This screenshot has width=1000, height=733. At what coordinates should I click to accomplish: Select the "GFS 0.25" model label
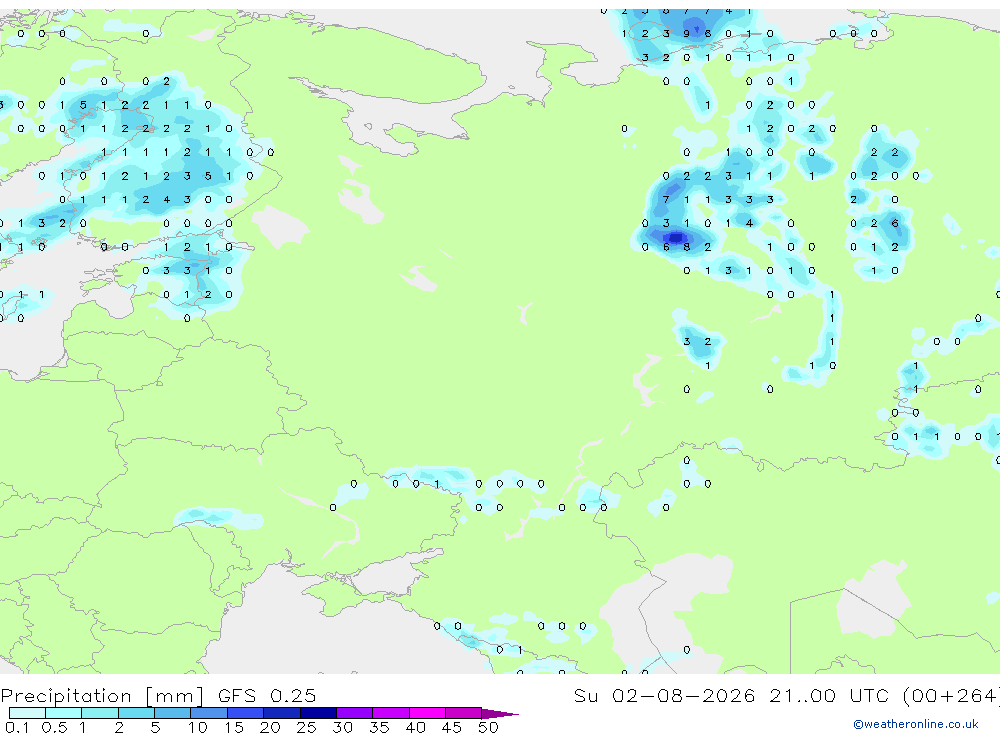pos(267,695)
